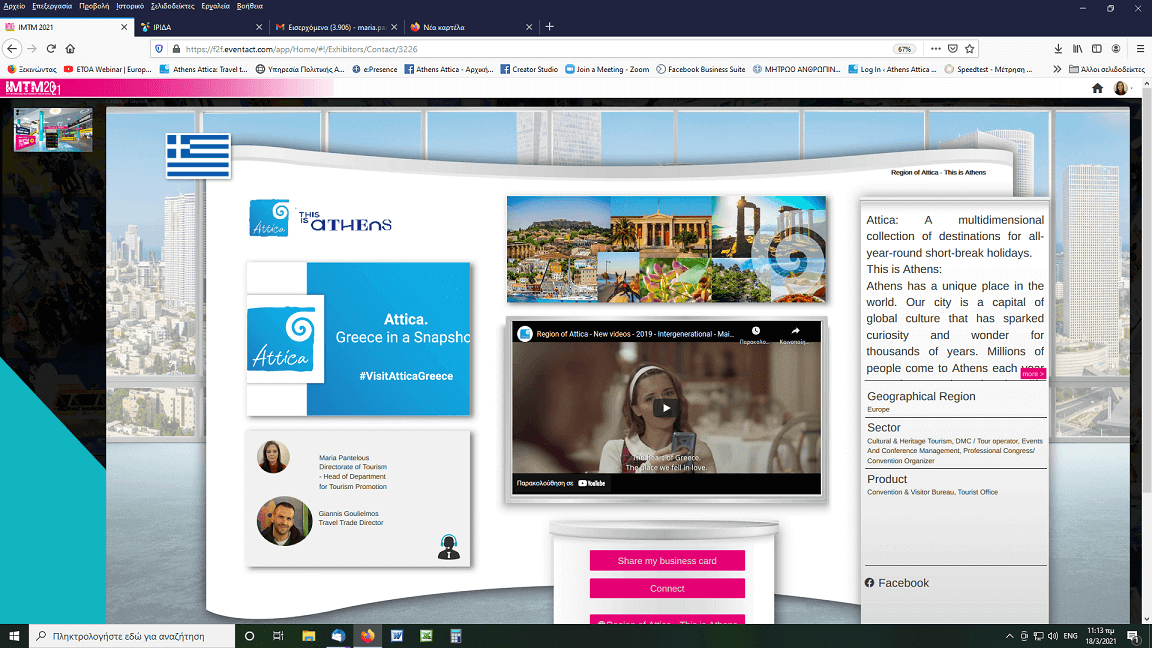Open the Downloads arrow icon
The height and width of the screenshot is (648, 1152).
coord(1058,48)
